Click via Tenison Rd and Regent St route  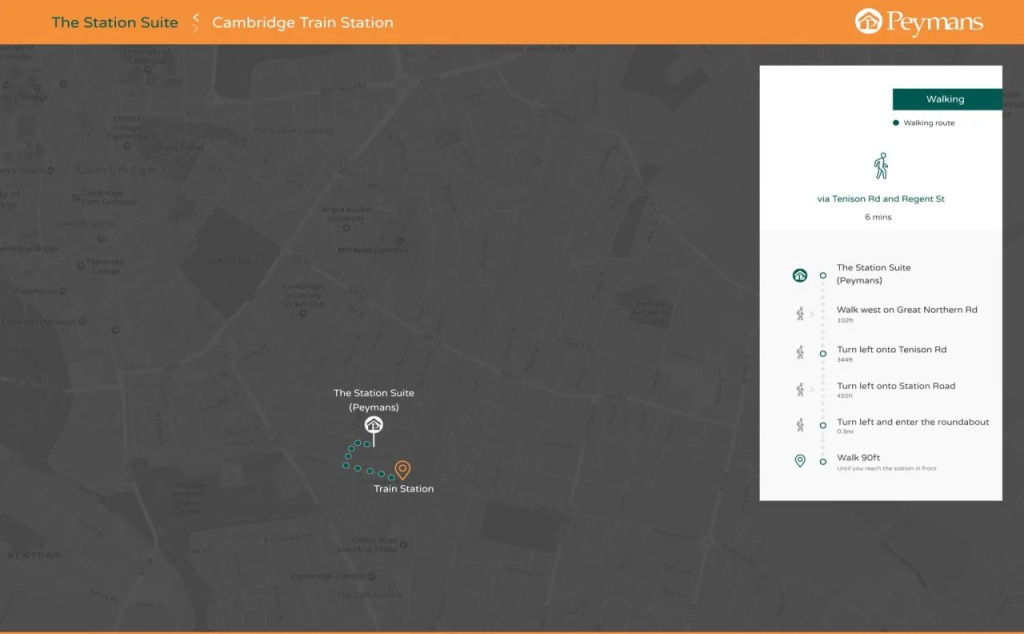[x=880, y=198]
